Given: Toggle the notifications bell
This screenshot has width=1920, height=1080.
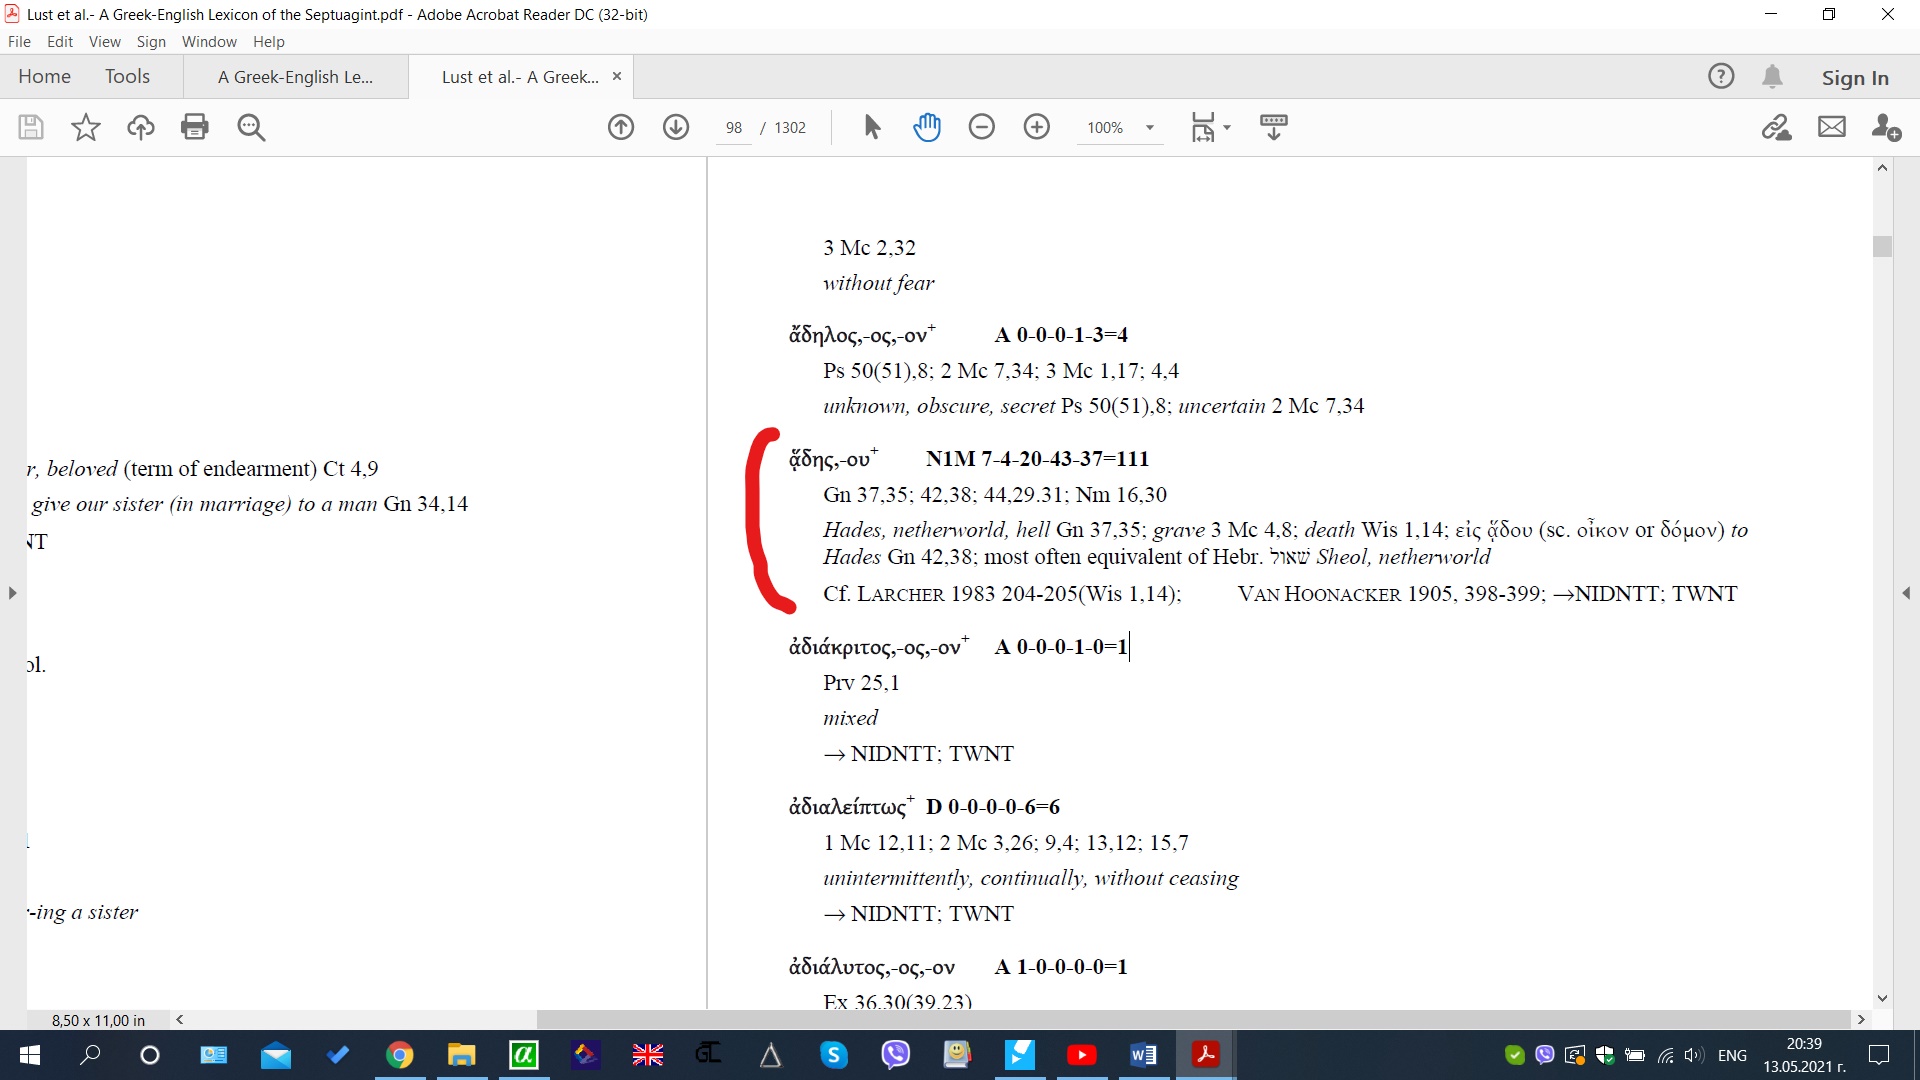Looking at the screenshot, I should (x=1773, y=77).
